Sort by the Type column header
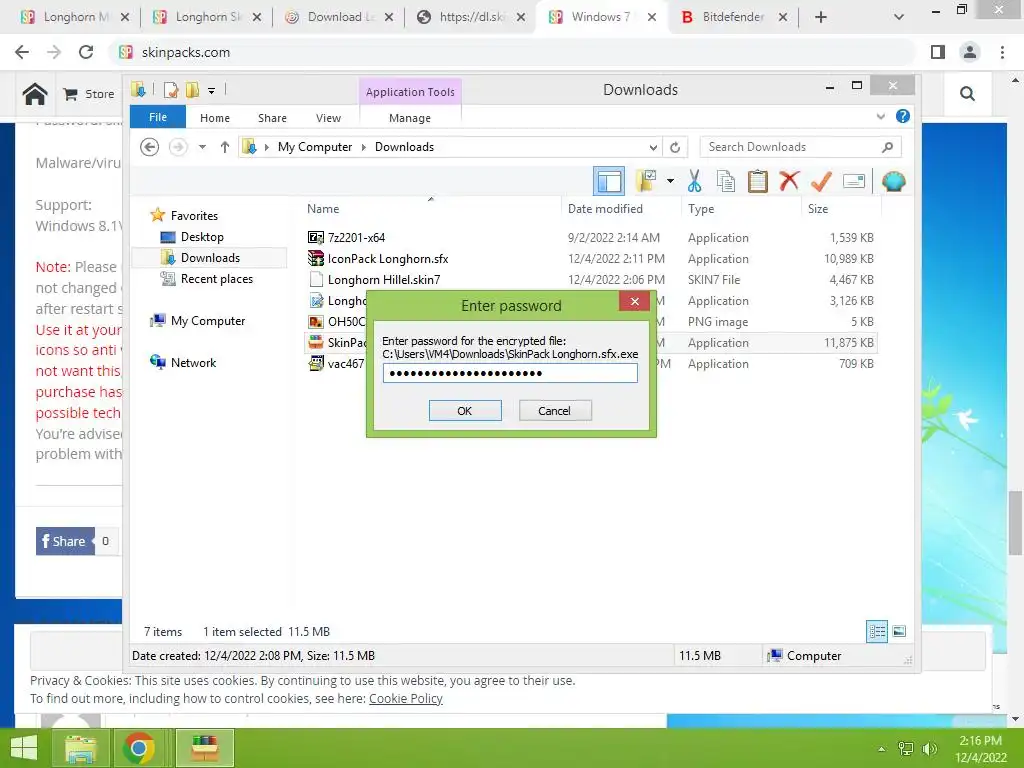 701,208
